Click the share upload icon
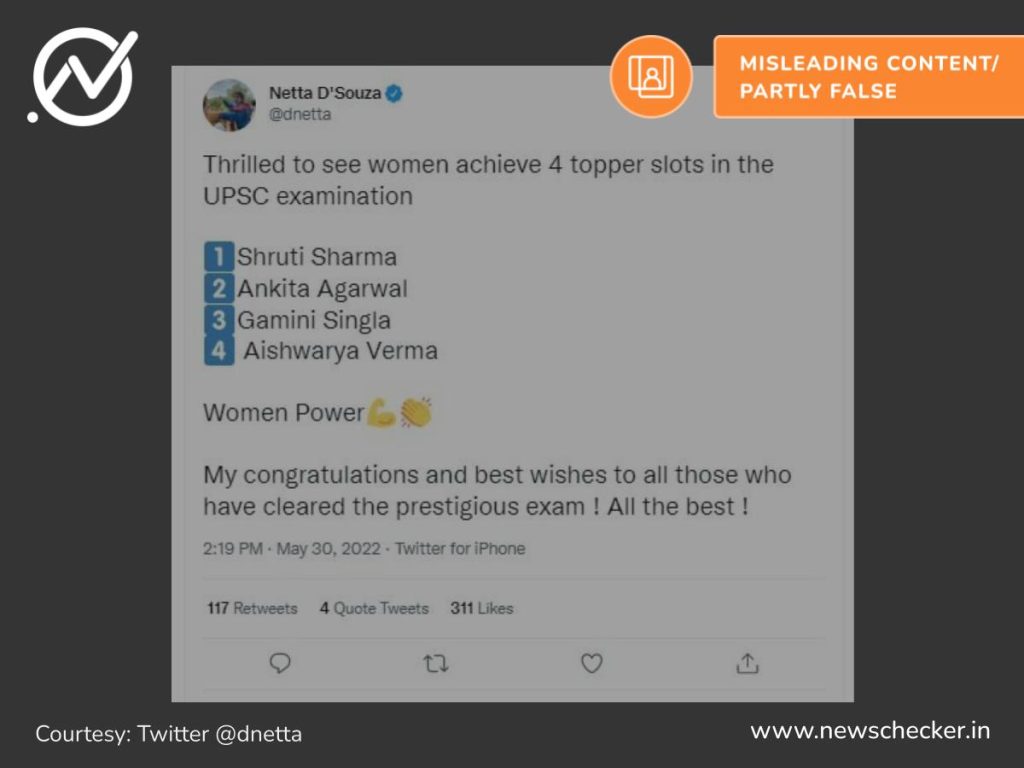This screenshot has width=1024, height=768. 748,663
